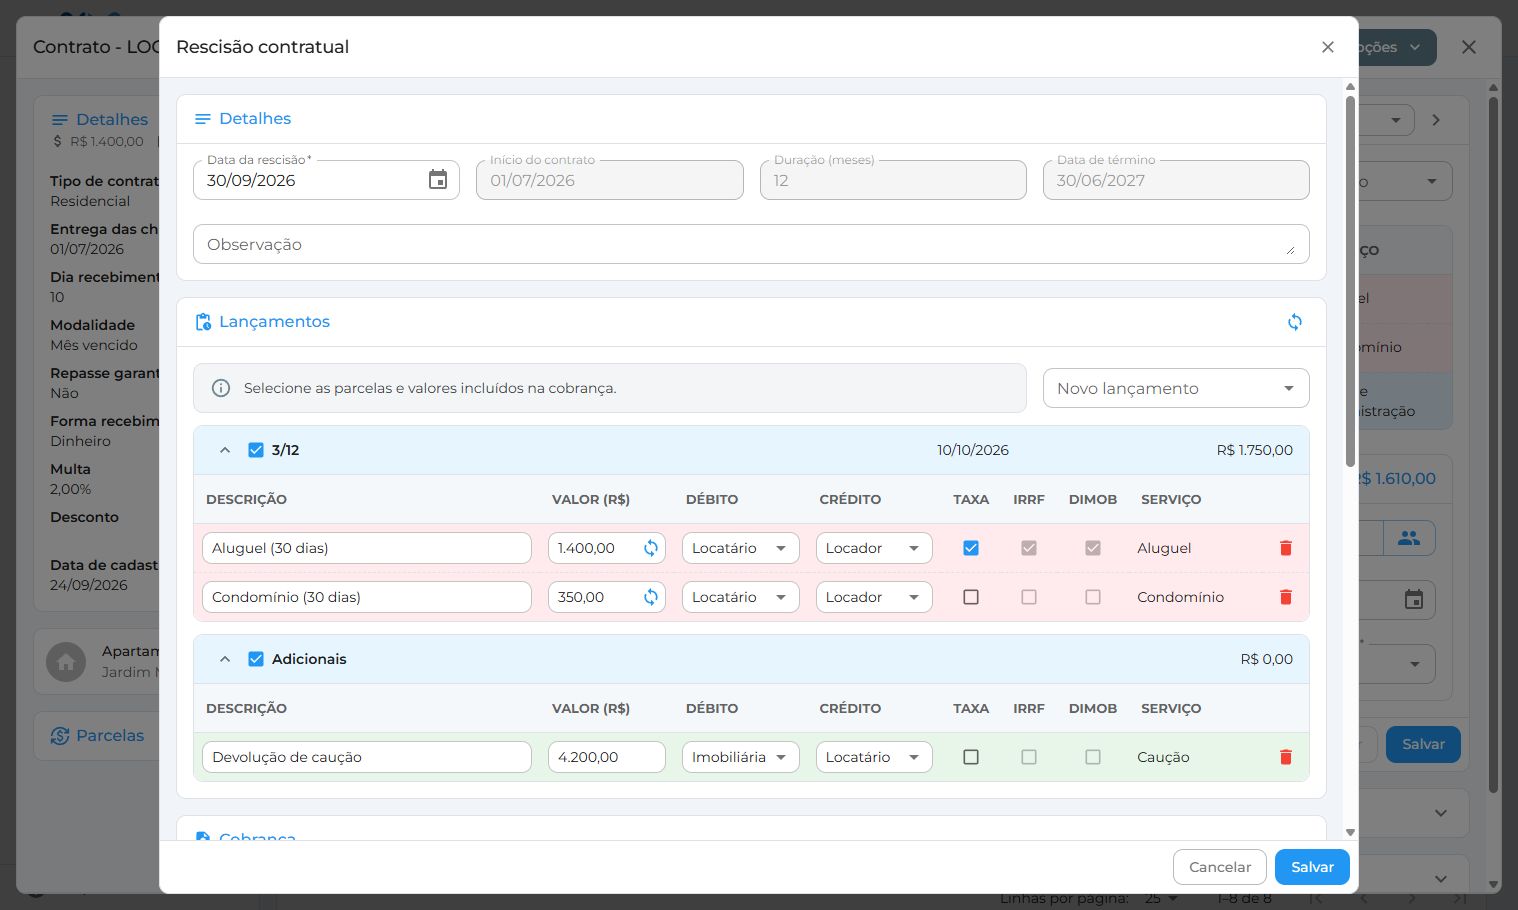The width and height of the screenshot is (1518, 910).
Task: Toggle the IRRF checkbox for Aluguel
Action: (x=1029, y=548)
